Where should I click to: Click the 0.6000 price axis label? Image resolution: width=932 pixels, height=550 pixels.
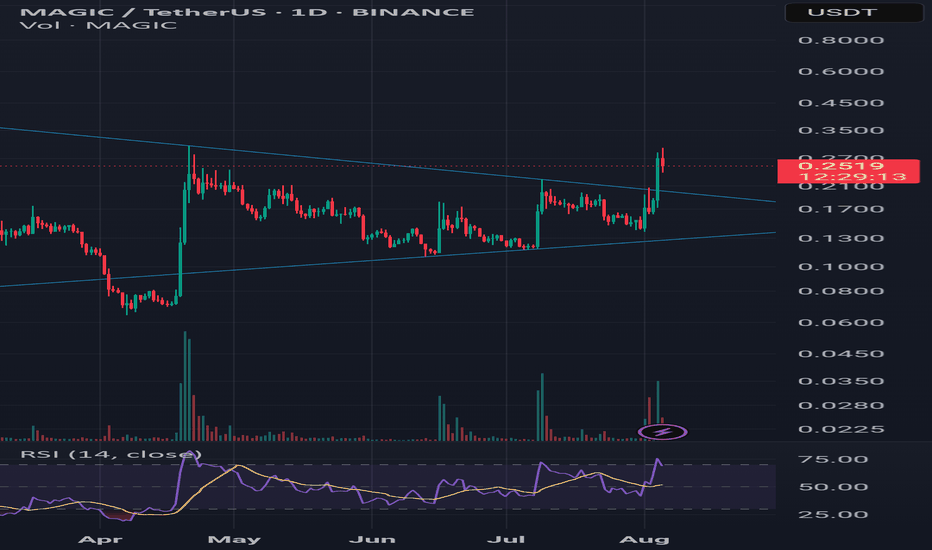click(840, 71)
